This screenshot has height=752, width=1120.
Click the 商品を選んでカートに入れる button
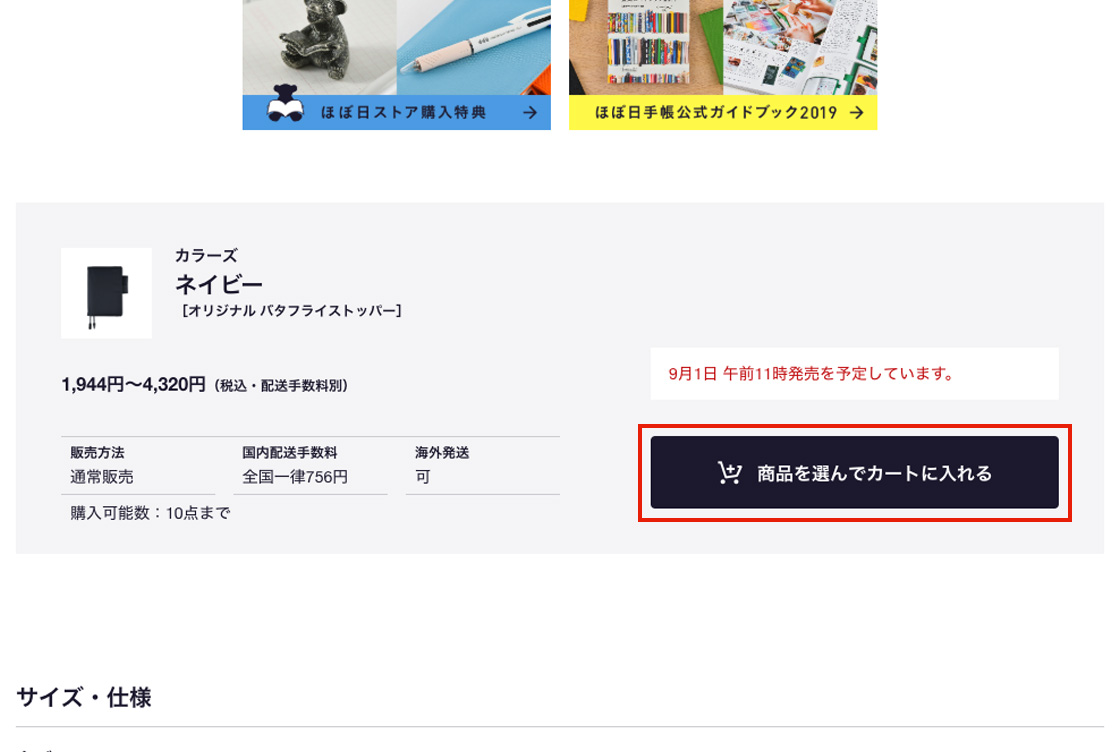pyautogui.click(x=854, y=473)
